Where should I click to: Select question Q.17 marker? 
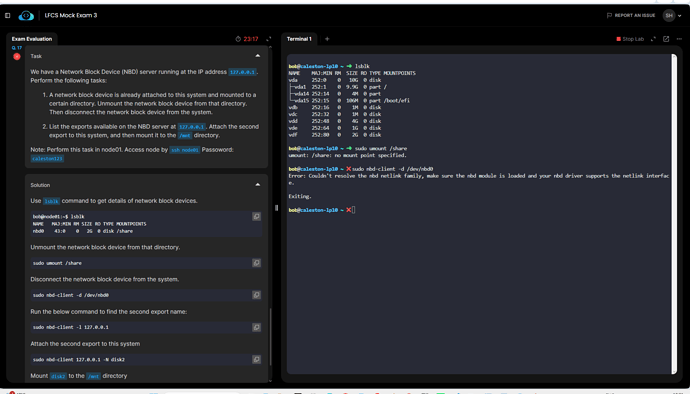point(17,48)
